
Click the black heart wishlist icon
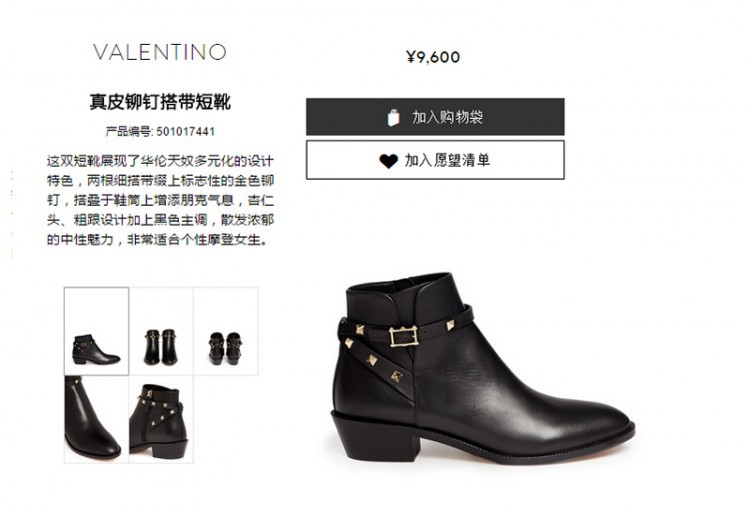coord(389,161)
